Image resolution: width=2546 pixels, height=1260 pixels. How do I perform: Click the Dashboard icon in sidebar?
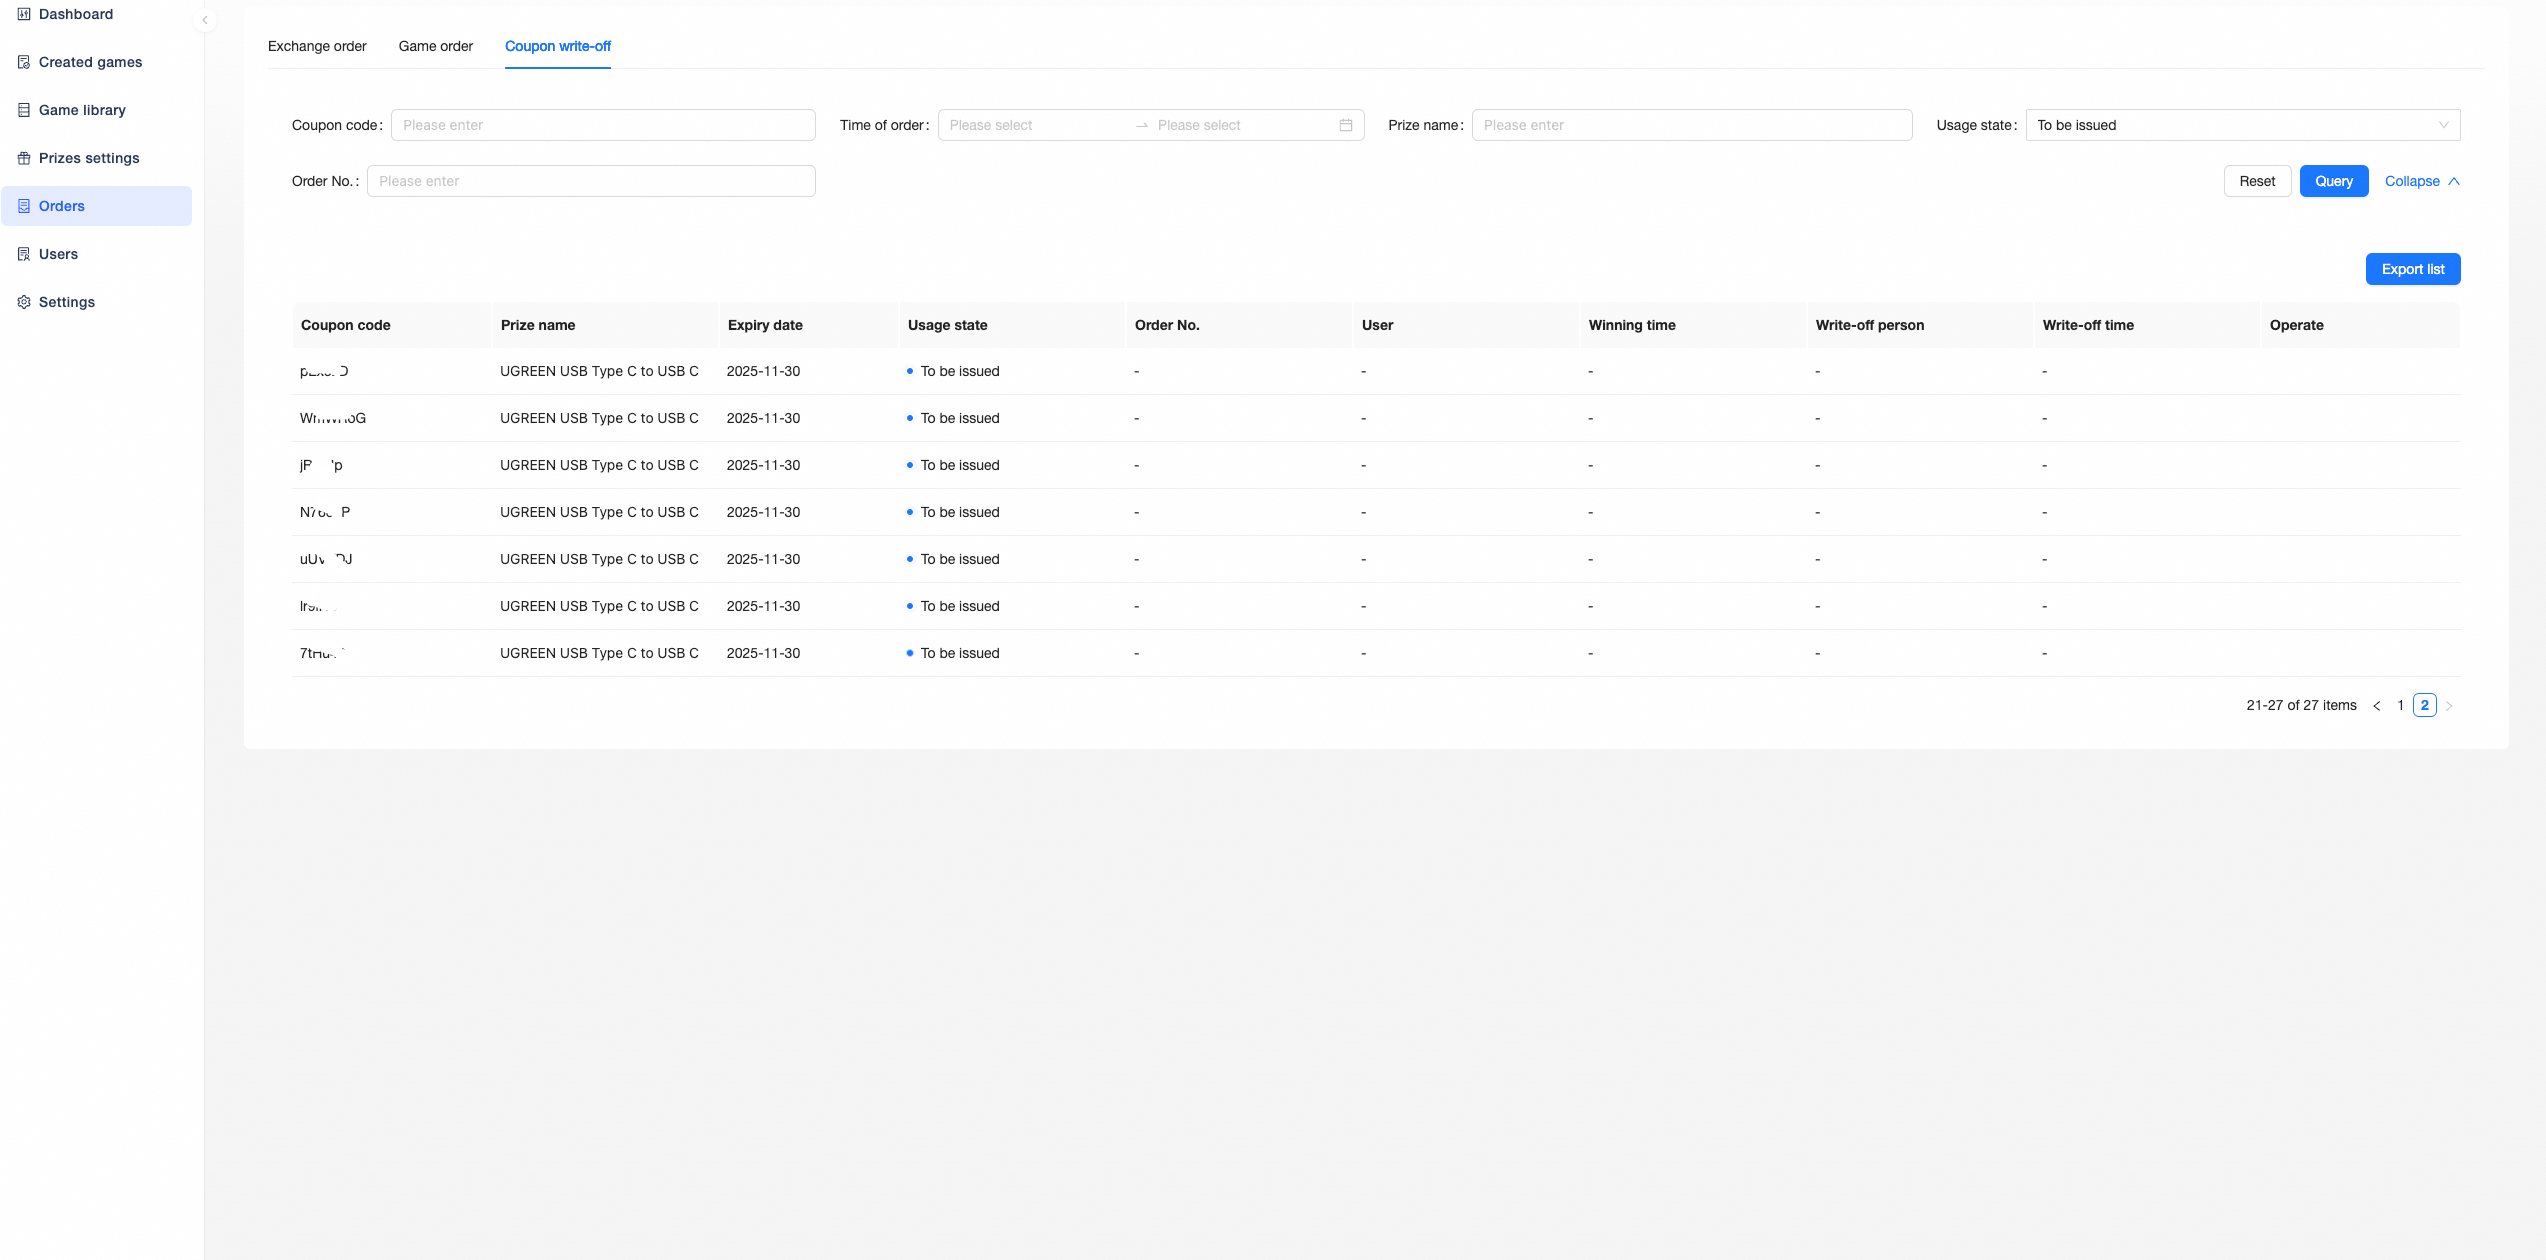pyautogui.click(x=24, y=14)
